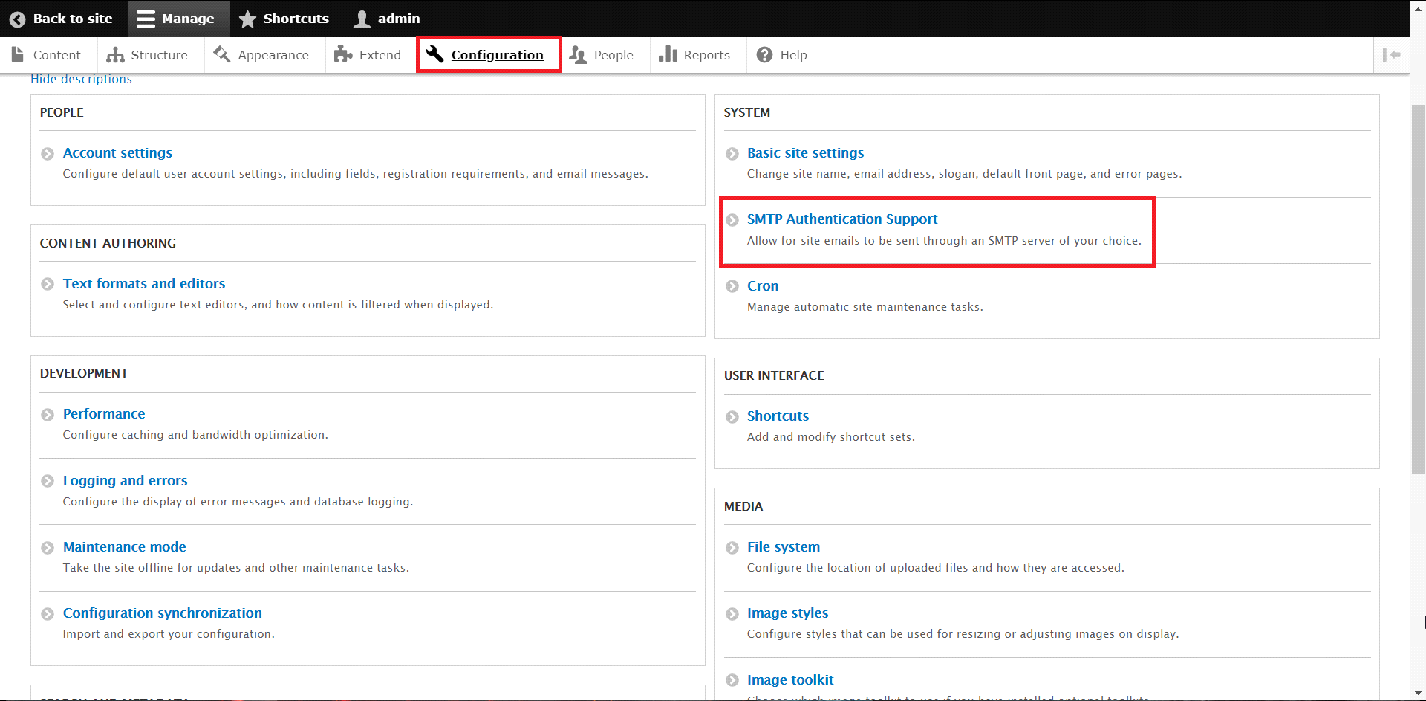The height and width of the screenshot is (701, 1426).
Task: Expand the admin user menu
Action: [387, 18]
